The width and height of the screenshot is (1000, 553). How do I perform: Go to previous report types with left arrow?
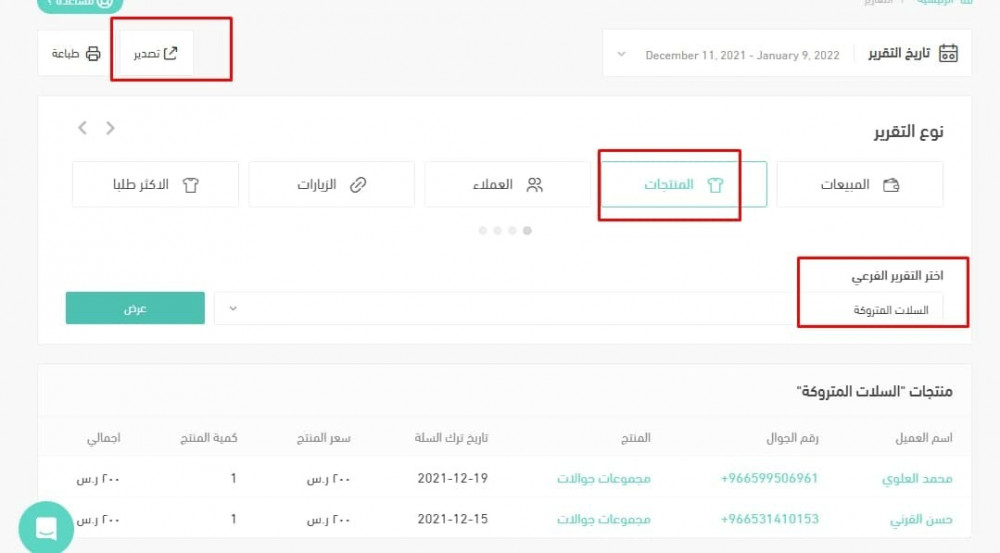click(x=83, y=128)
